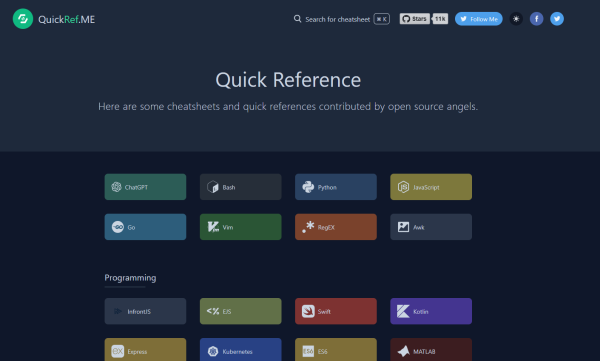Screen dimensions: 600x361
Task: Click the Go gopher logo icon
Action: click(117, 227)
